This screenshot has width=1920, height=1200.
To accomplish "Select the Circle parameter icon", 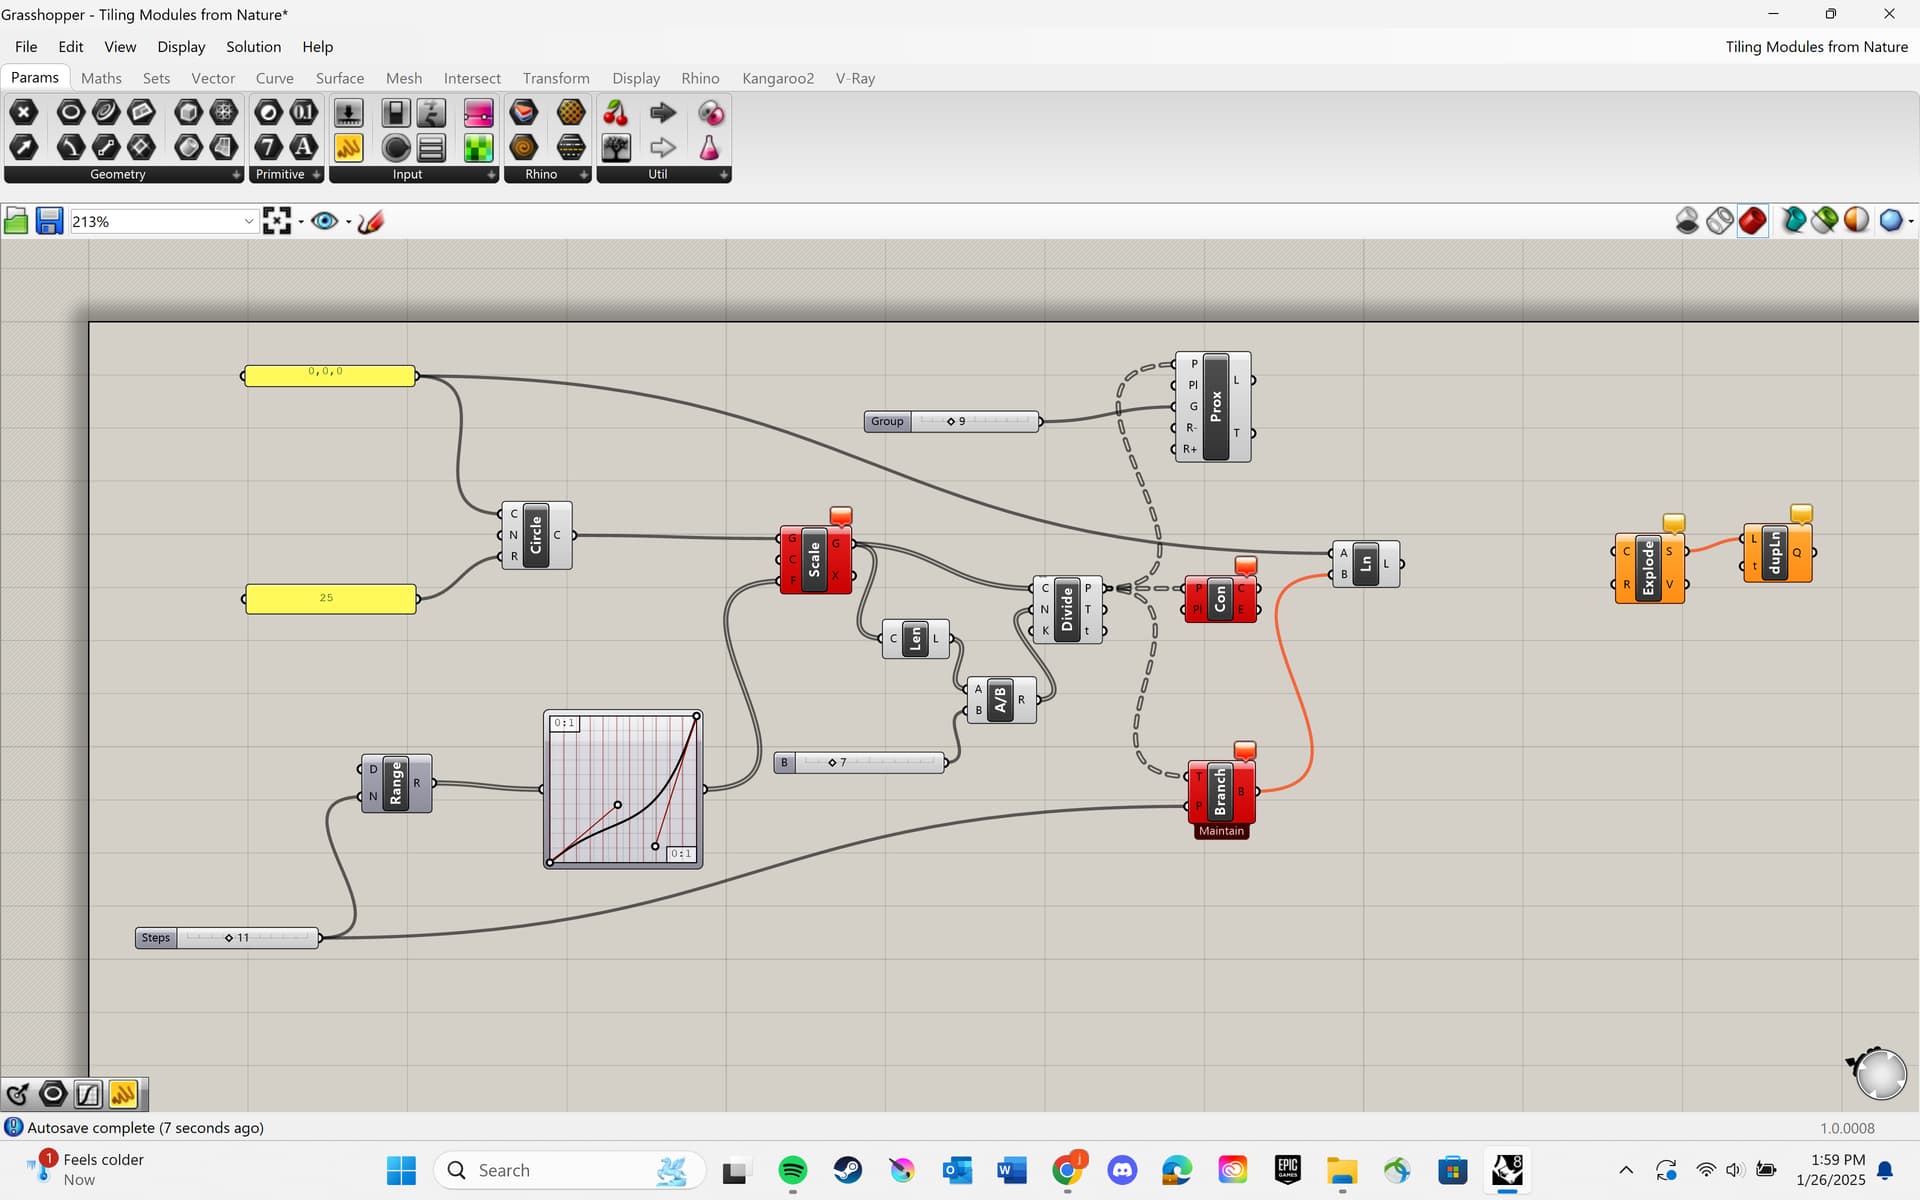I will pyautogui.click(x=70, y=113).
